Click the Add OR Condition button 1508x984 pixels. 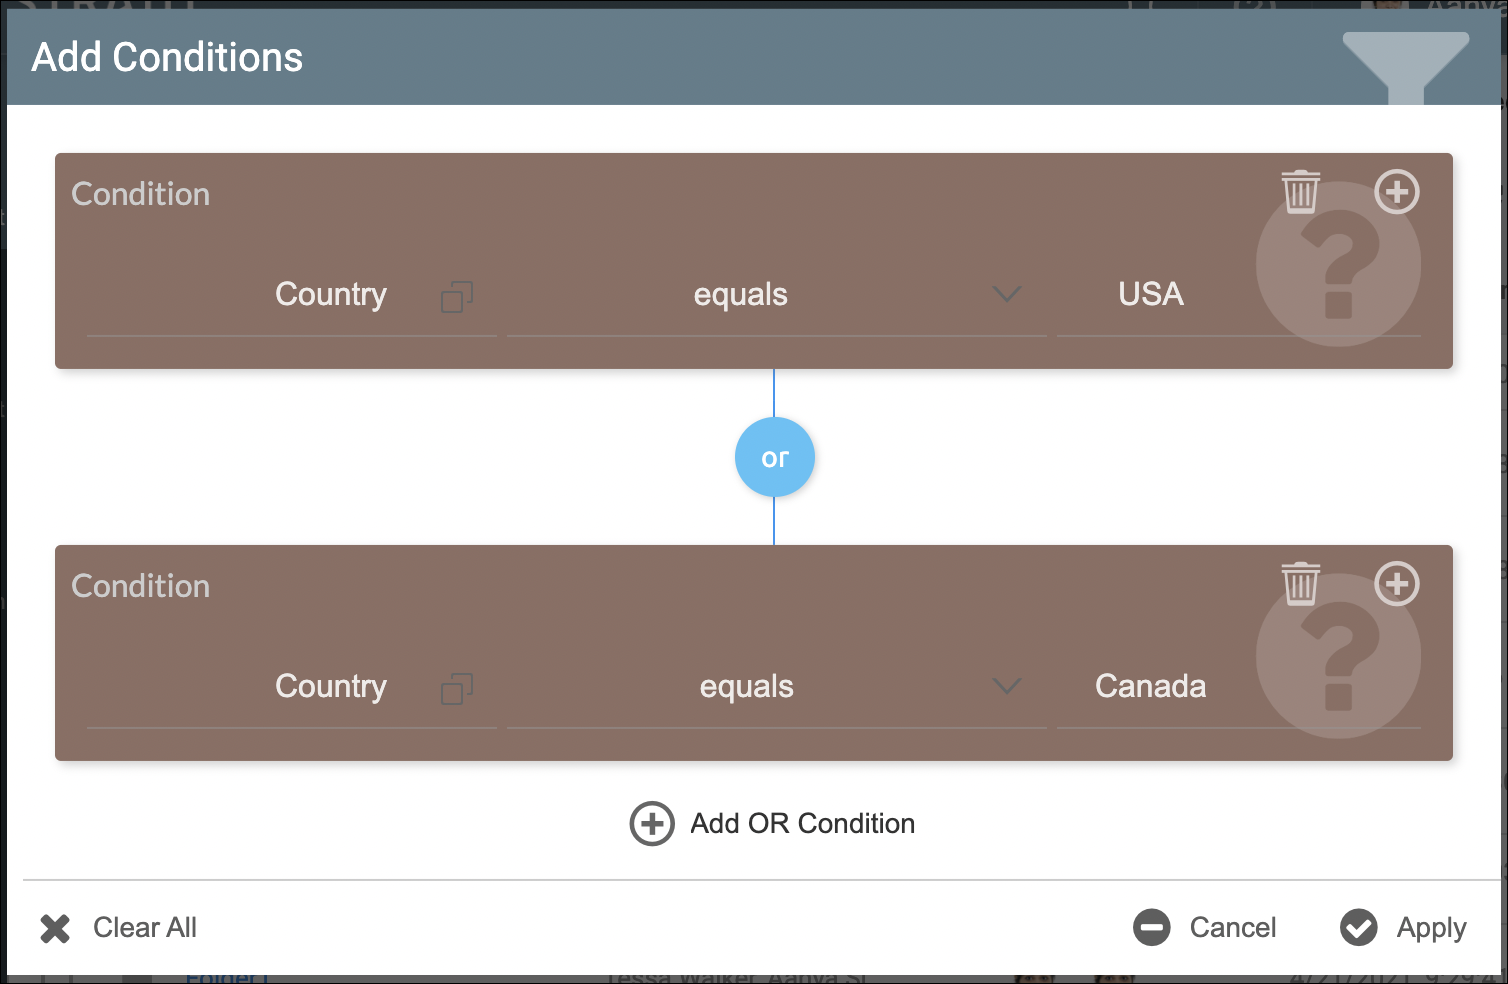pyautogui.click(x=773, y=824)
